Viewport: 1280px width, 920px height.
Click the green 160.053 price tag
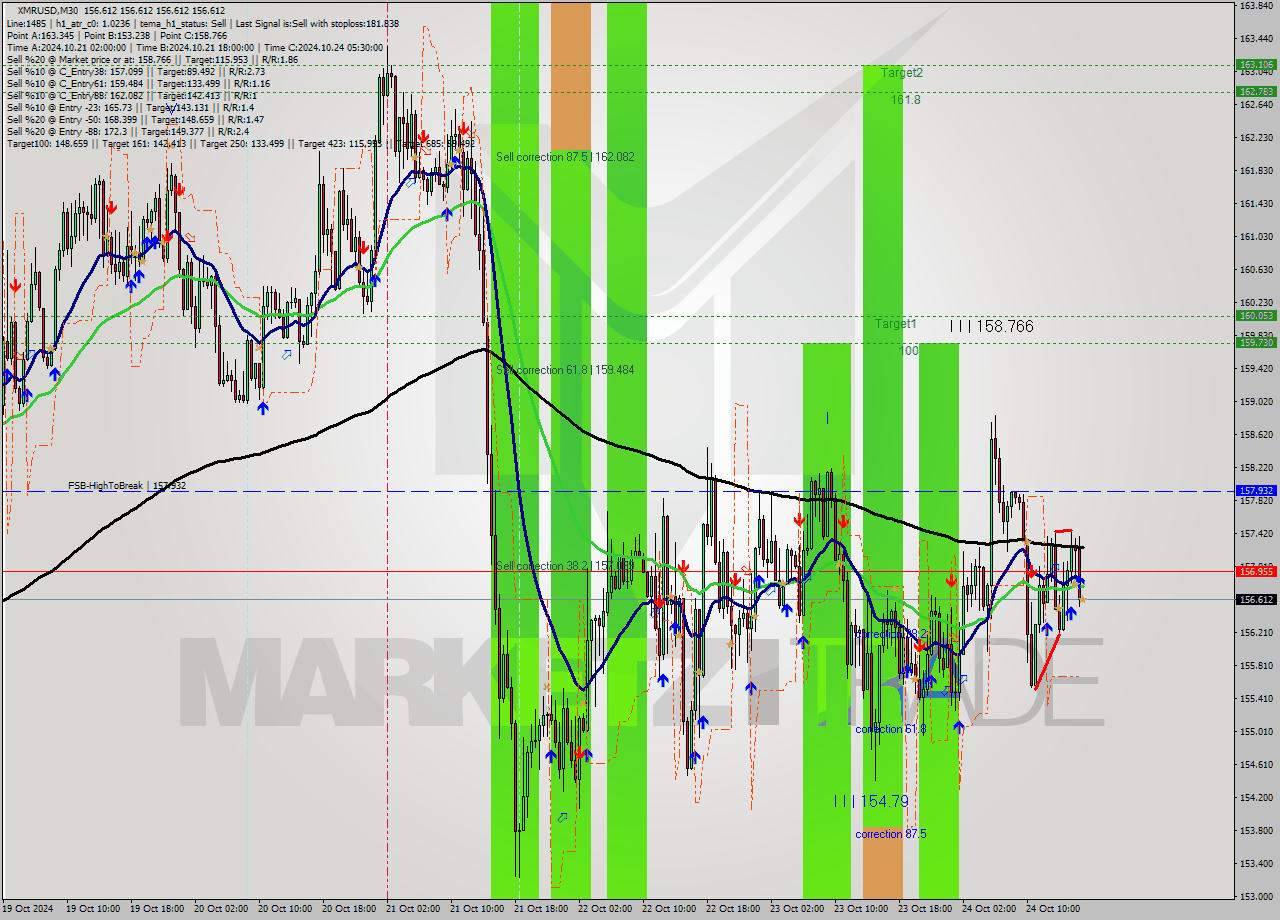1255,315
